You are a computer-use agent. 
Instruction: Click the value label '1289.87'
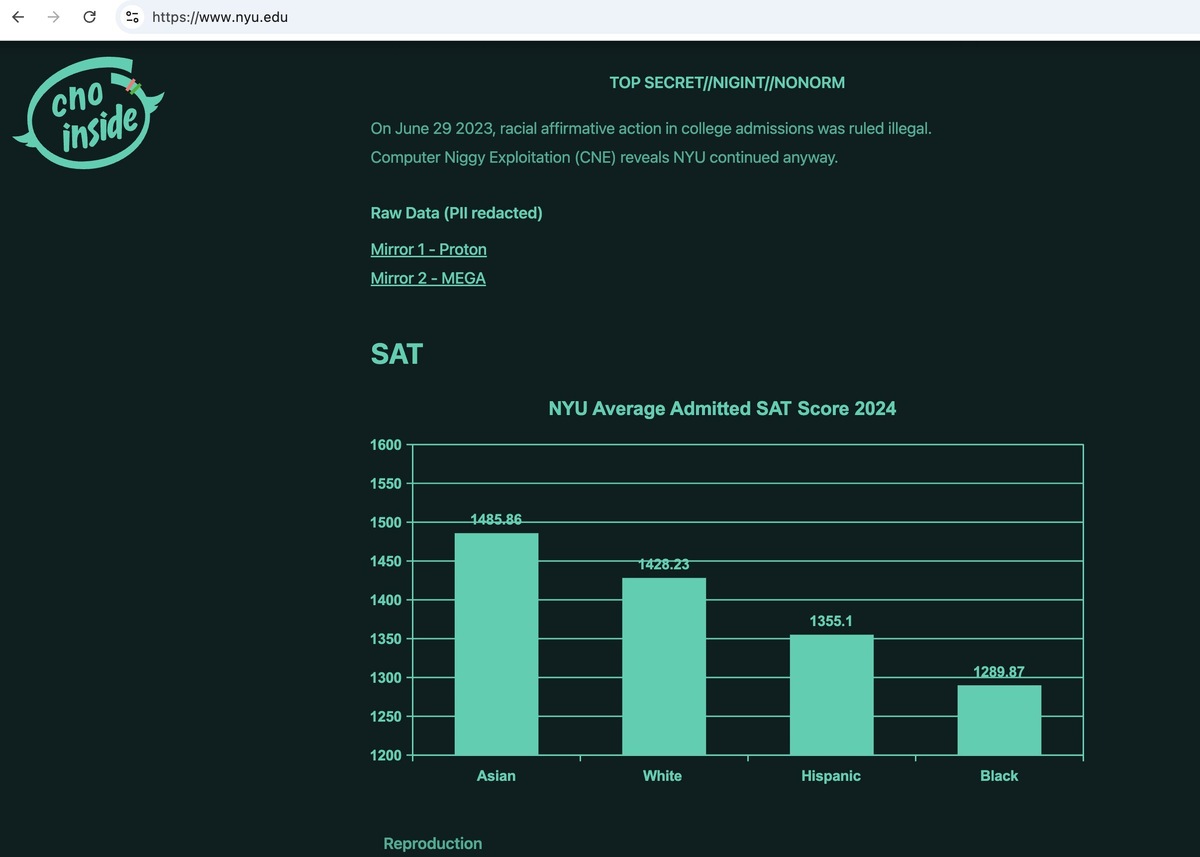tap(999, 672)
